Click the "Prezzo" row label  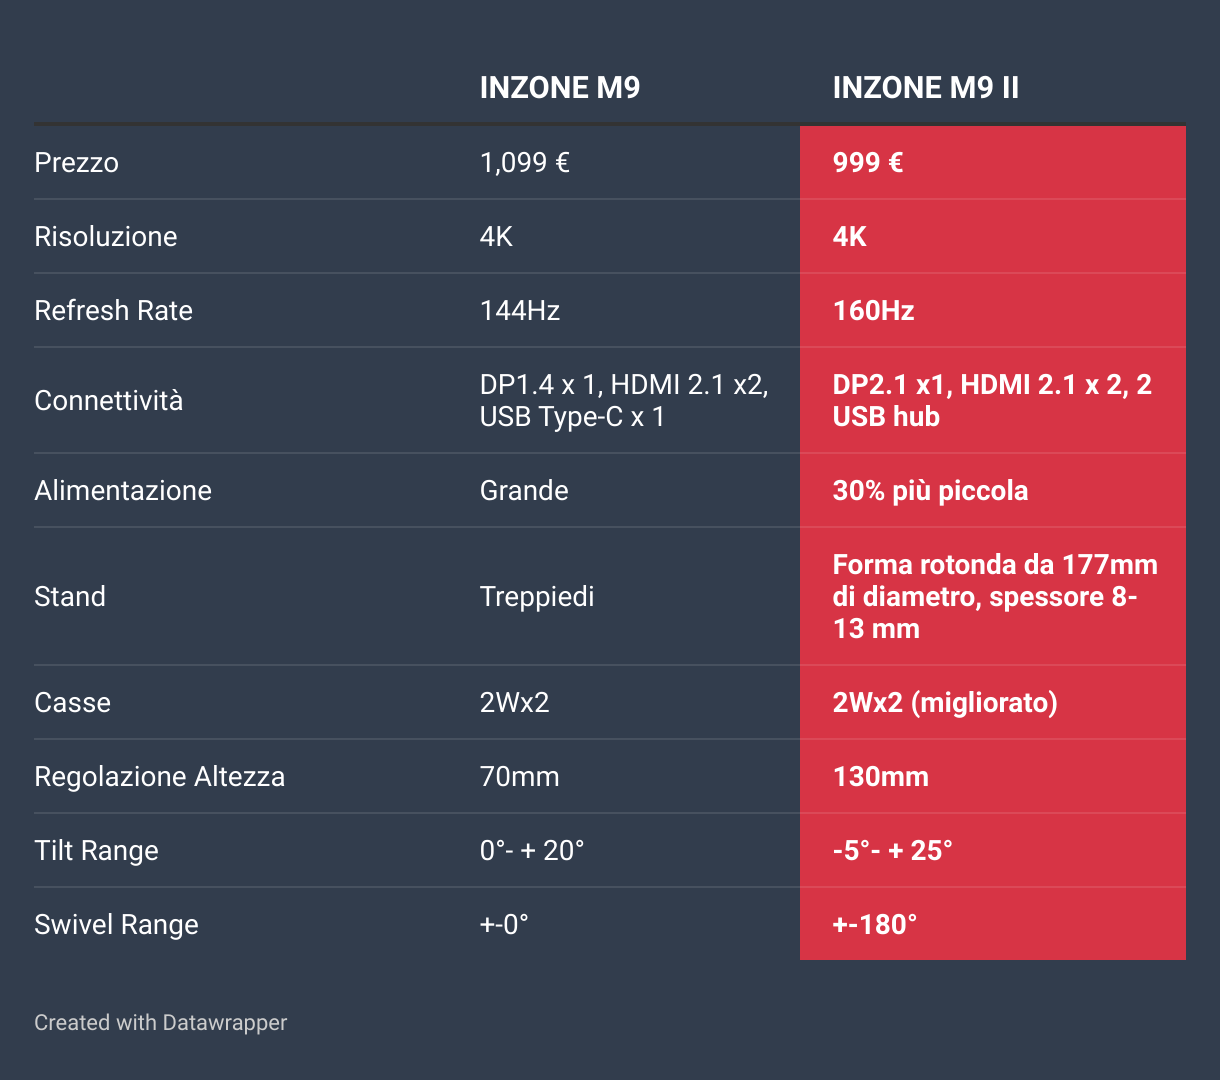click(76, 162)
